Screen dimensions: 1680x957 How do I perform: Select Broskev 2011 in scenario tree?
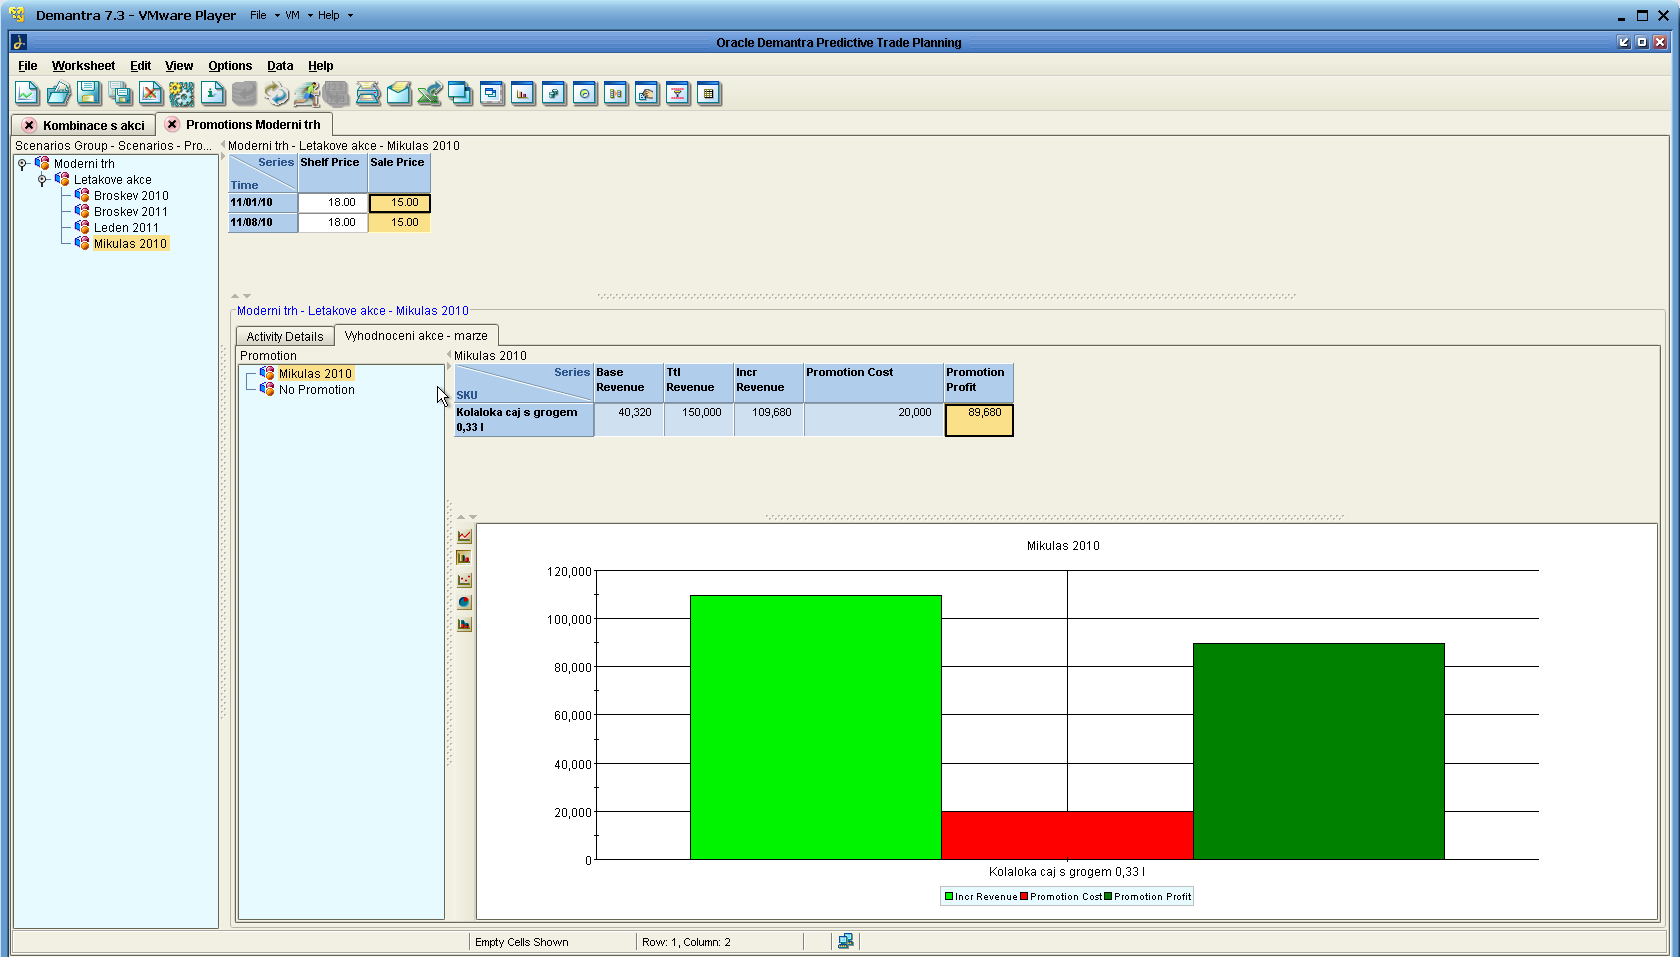[x=131, y=212]
